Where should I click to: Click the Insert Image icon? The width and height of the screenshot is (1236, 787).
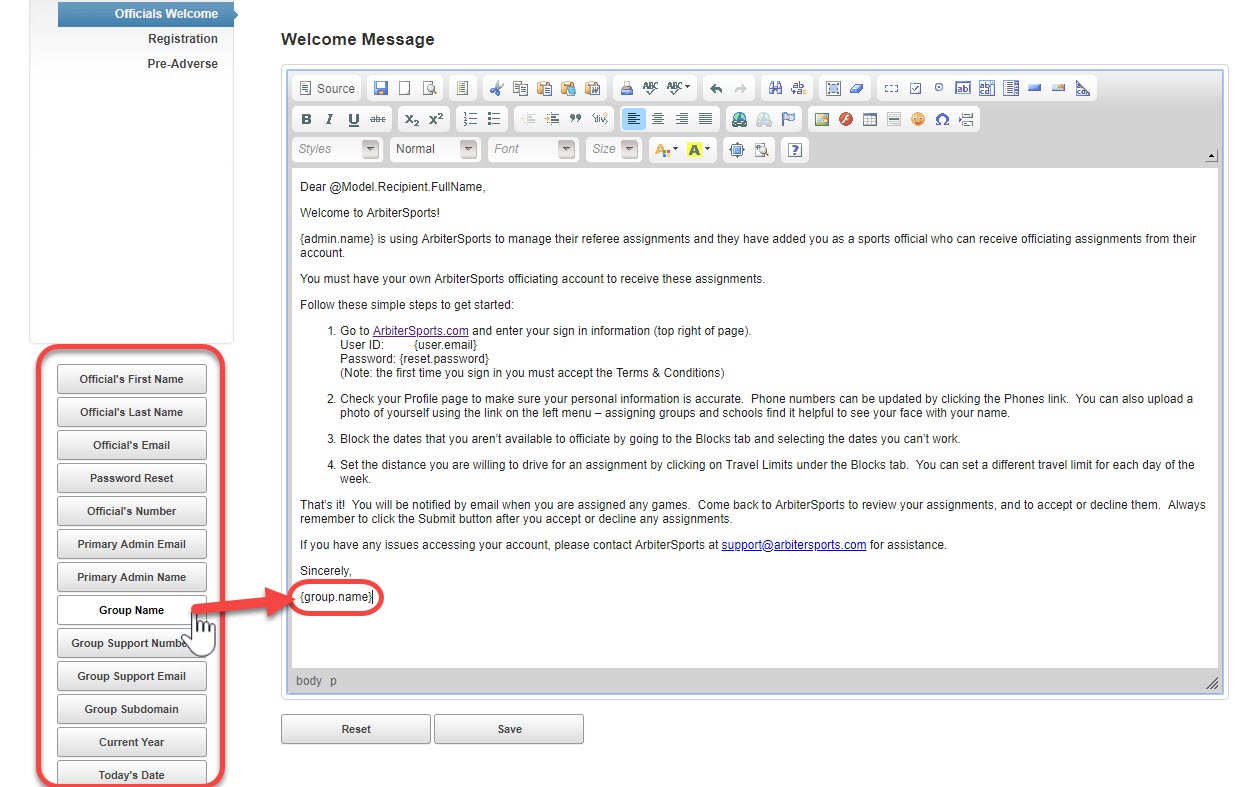pos(822,119)
